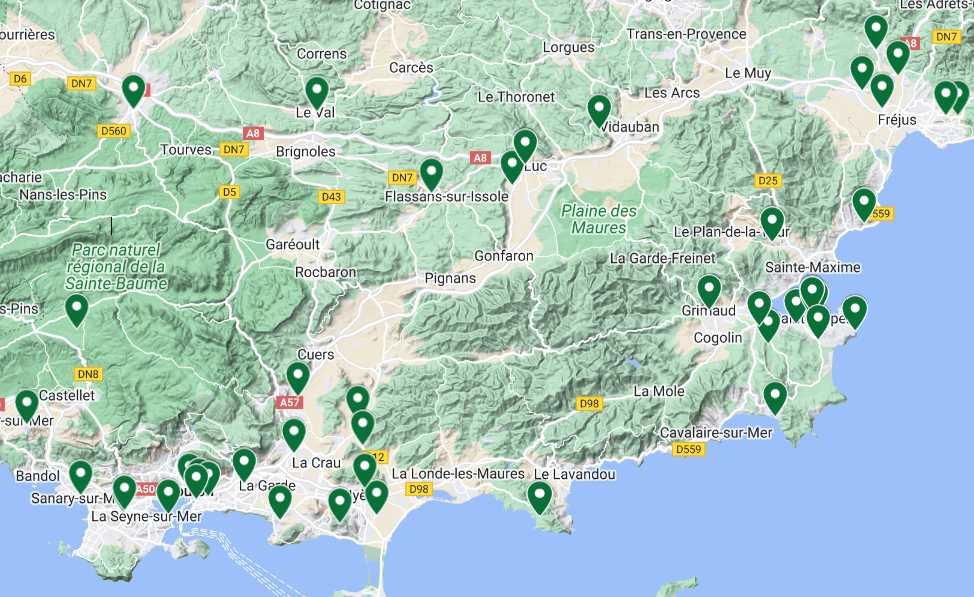The height and width of the screenshot is (597, 974).
Task: Click the Gonfaron place name
Action: [x=504, y=256]
